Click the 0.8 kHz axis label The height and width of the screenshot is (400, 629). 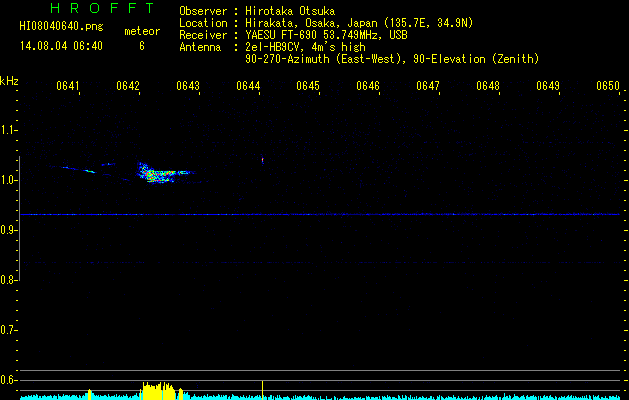click(8, 280)
